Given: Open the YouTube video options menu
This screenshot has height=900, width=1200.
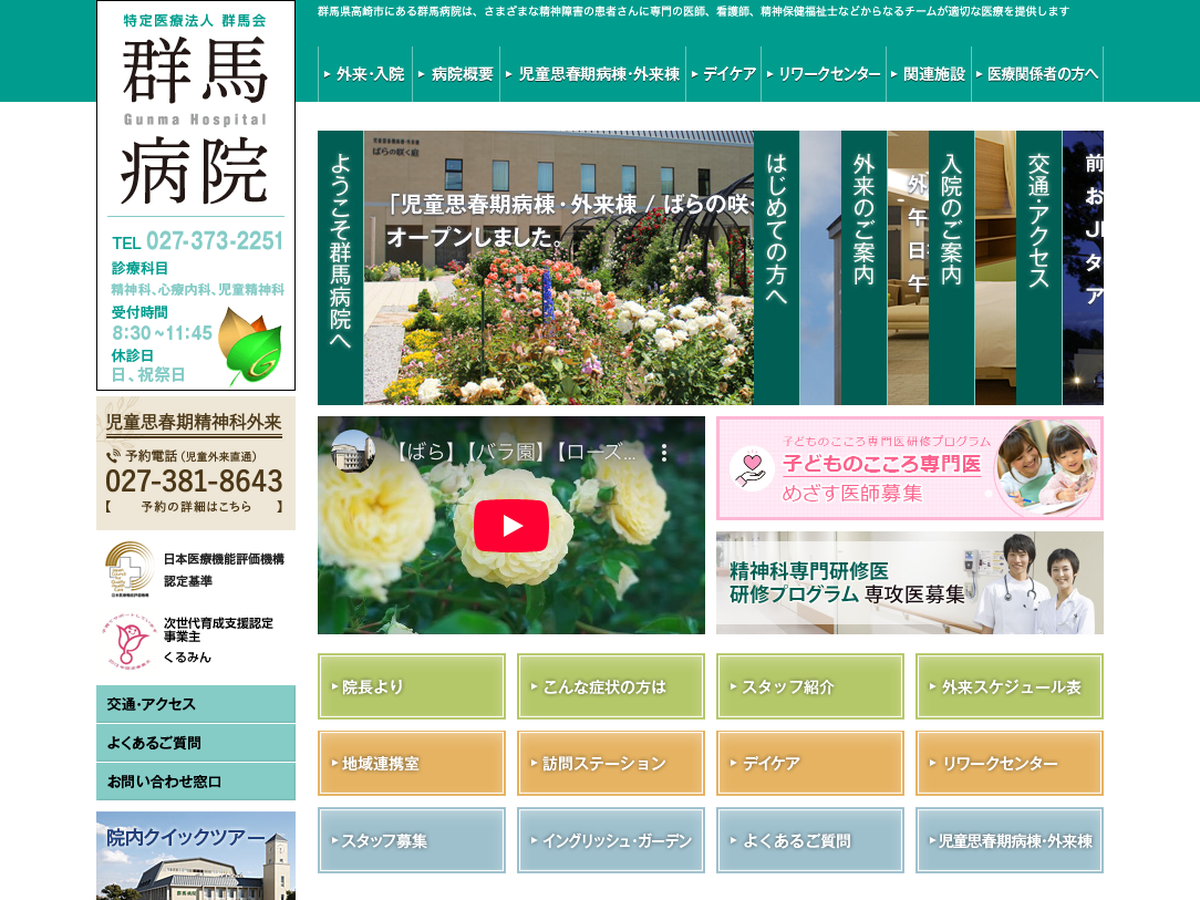Looking at the screenshot, I should click(x=663, y=453).
